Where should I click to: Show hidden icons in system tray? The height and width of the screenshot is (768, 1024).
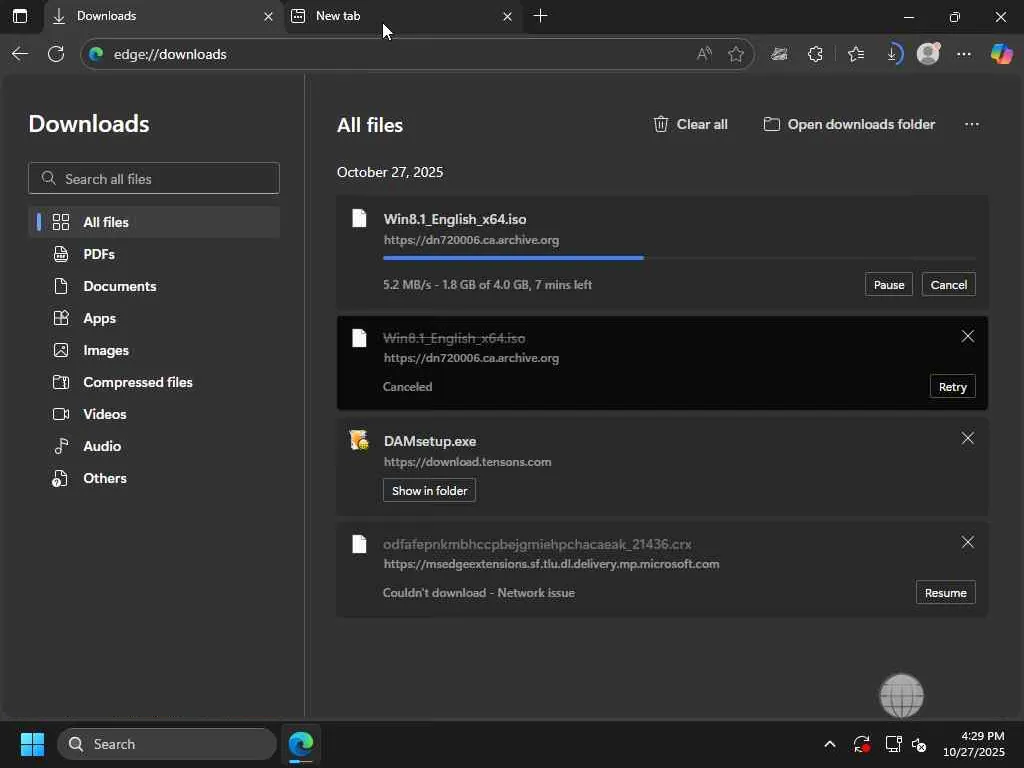[x=829, y=744]
